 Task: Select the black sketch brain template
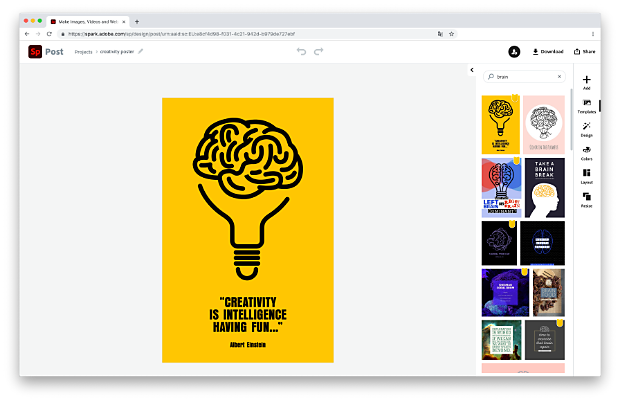[499, 243]
